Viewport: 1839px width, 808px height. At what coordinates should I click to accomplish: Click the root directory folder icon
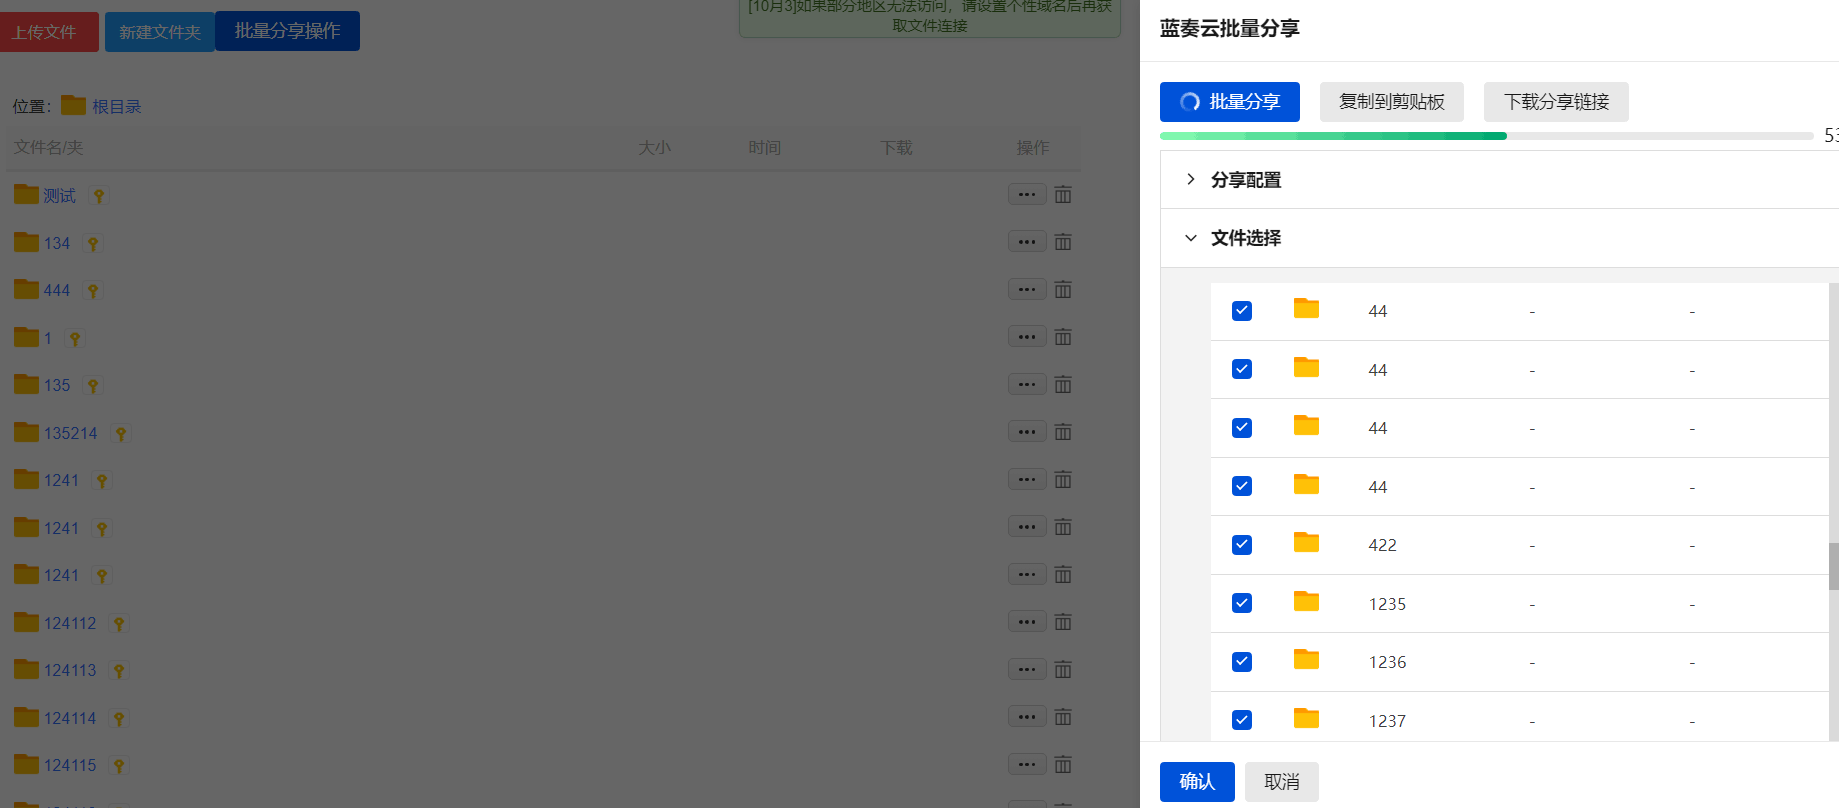pos(73,105)
